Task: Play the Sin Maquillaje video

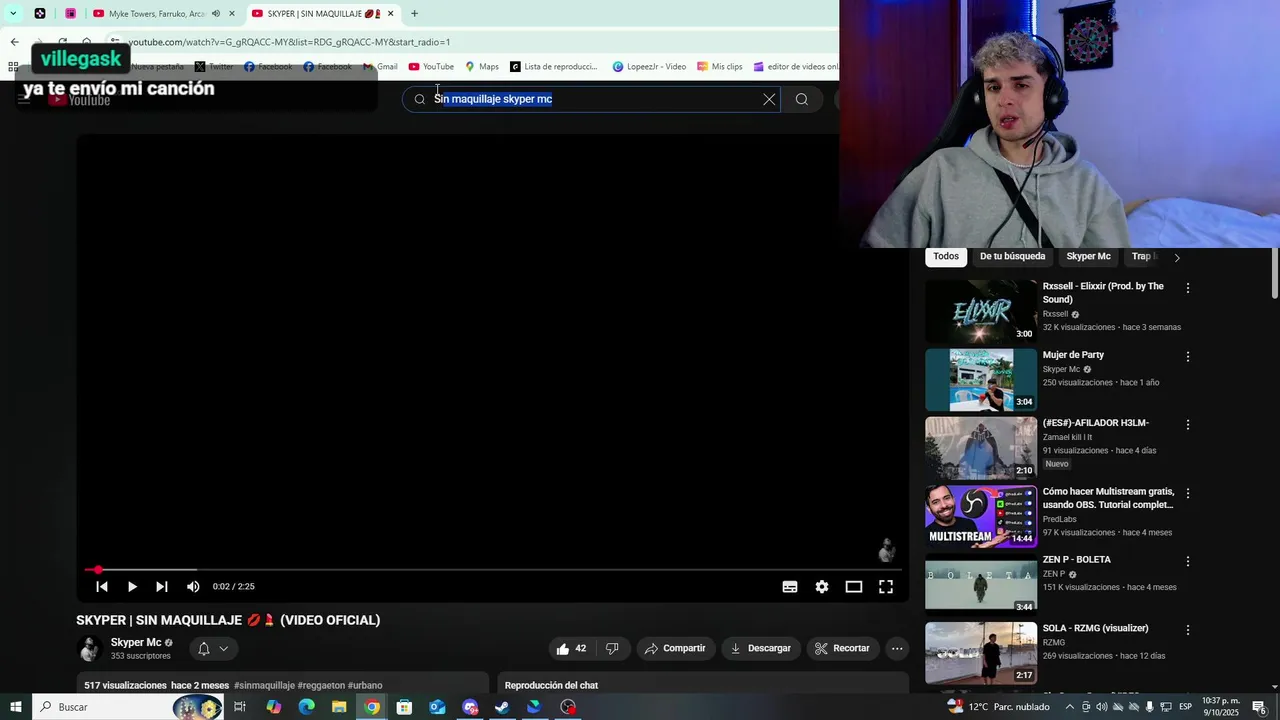Action: pyautogui.click(x=132, y=587)
